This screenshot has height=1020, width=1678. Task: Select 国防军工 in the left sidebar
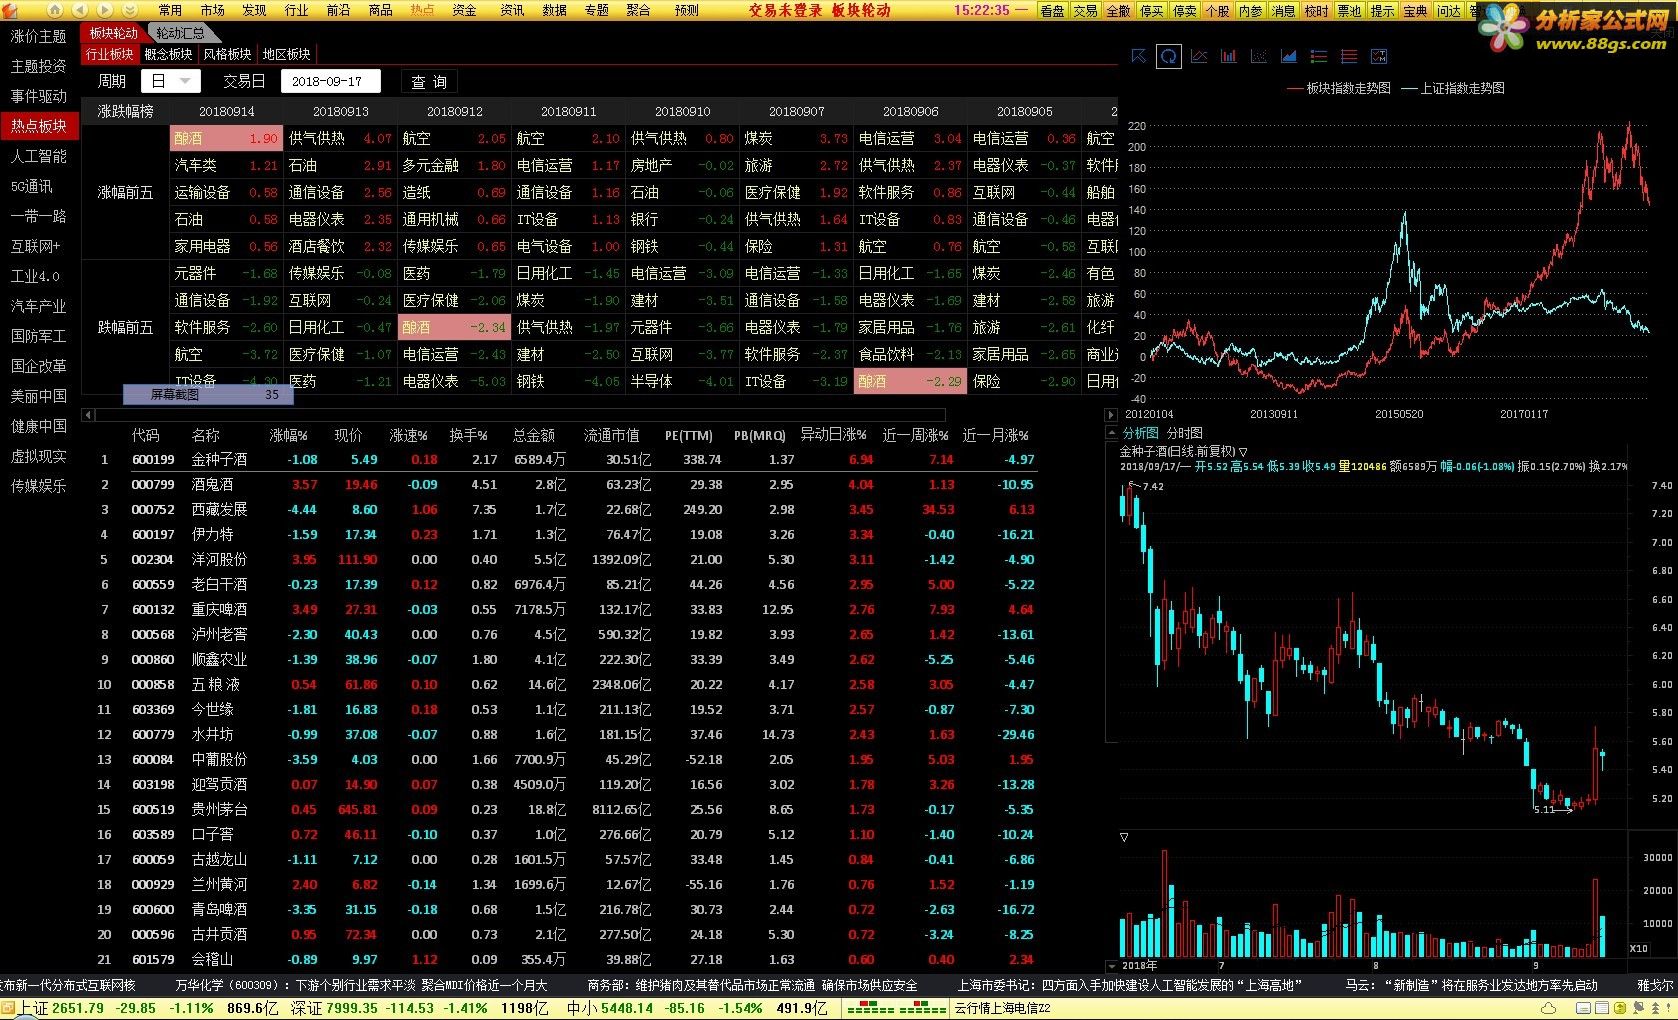pyautogui.click(x=39, y=336)
